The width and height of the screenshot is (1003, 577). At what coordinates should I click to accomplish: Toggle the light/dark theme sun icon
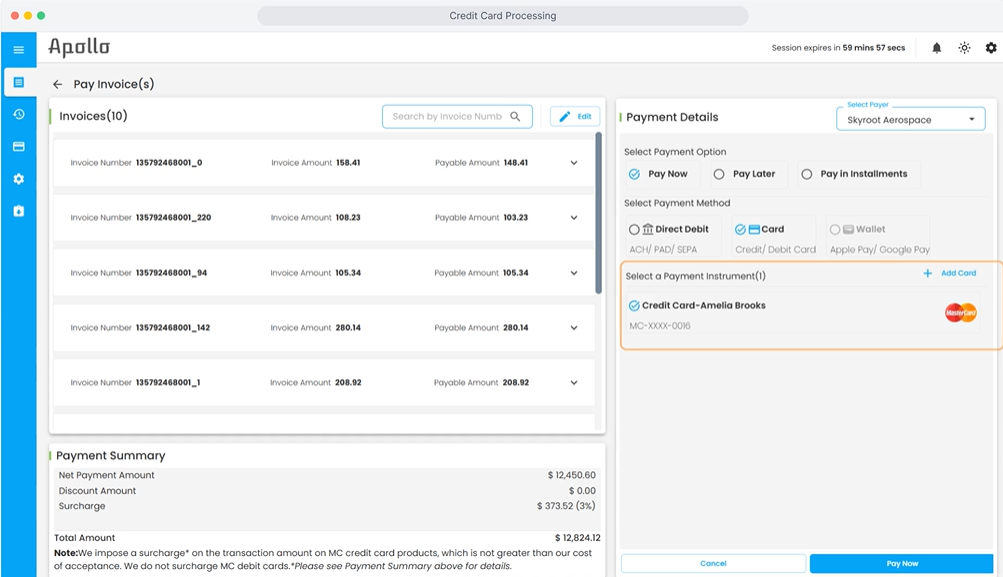pos(964,48)
